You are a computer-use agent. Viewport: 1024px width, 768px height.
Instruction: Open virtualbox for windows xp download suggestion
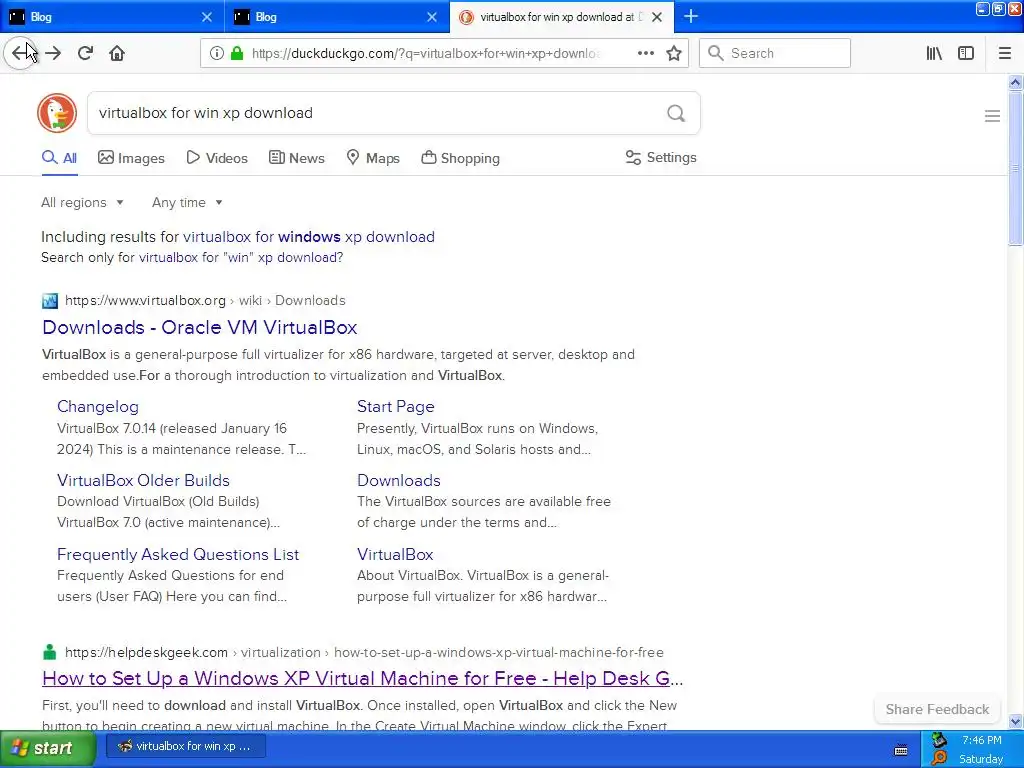(309, 236)
